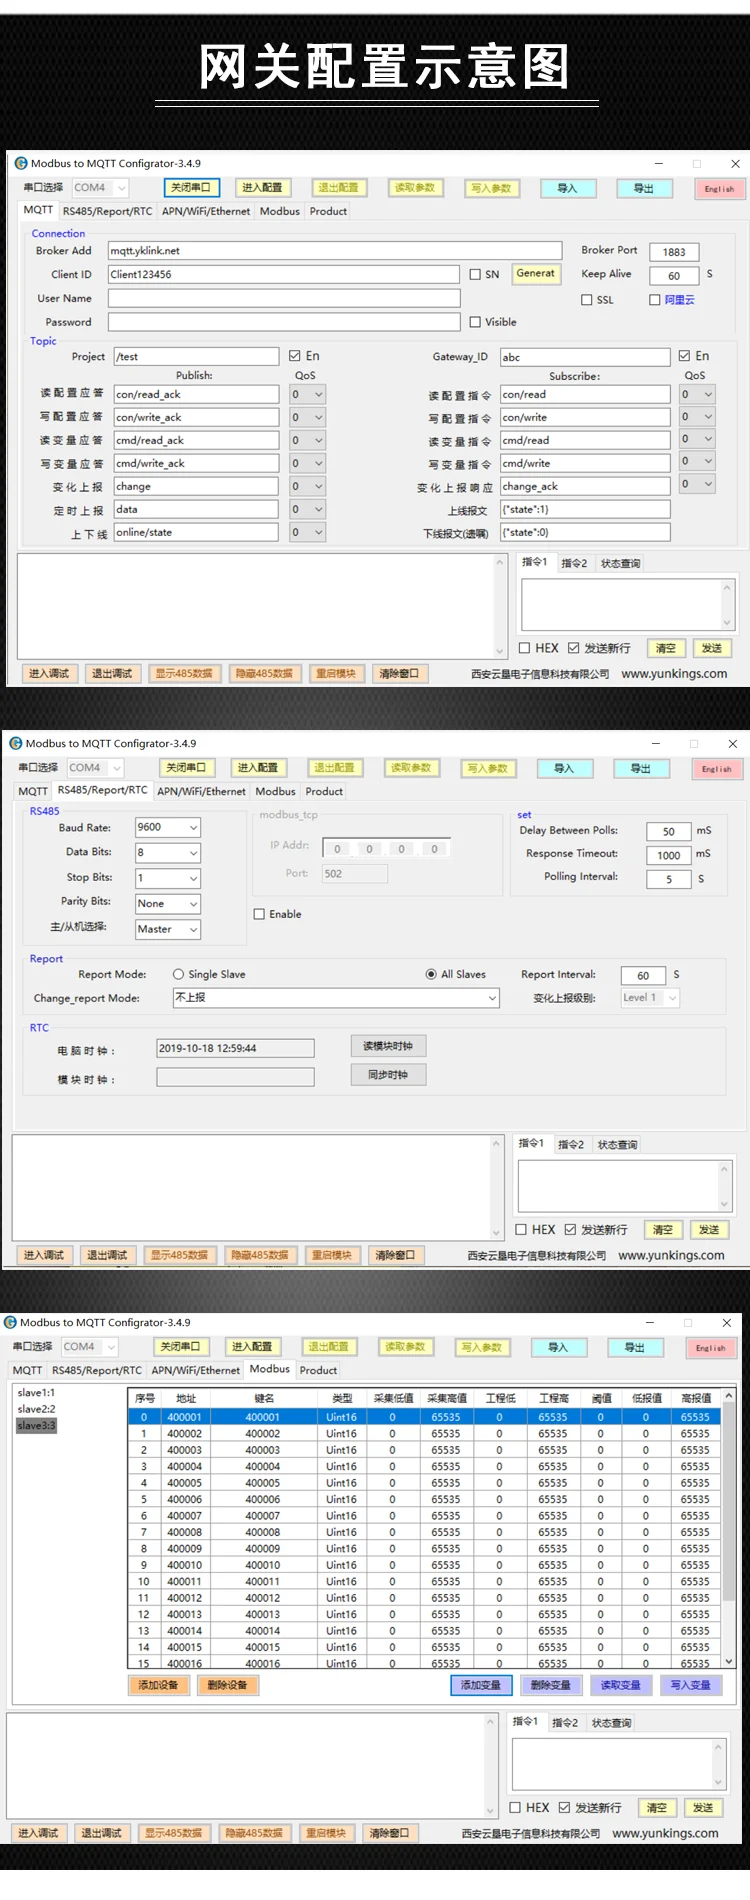This screenshot has height=1900, width=750.
Task: Open the QoS dropdown for con/read subscribe topic
Action: pos(696,394)
